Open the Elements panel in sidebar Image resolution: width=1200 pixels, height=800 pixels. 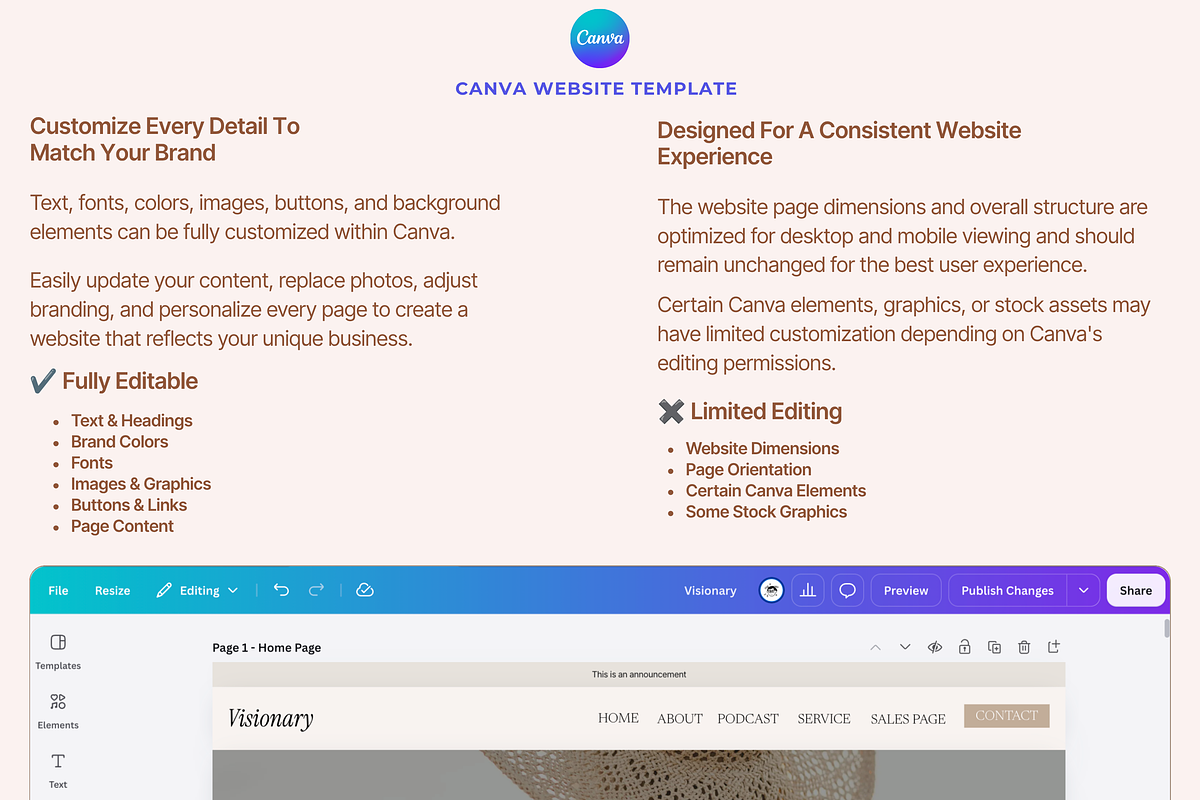[x=58, y=711]
